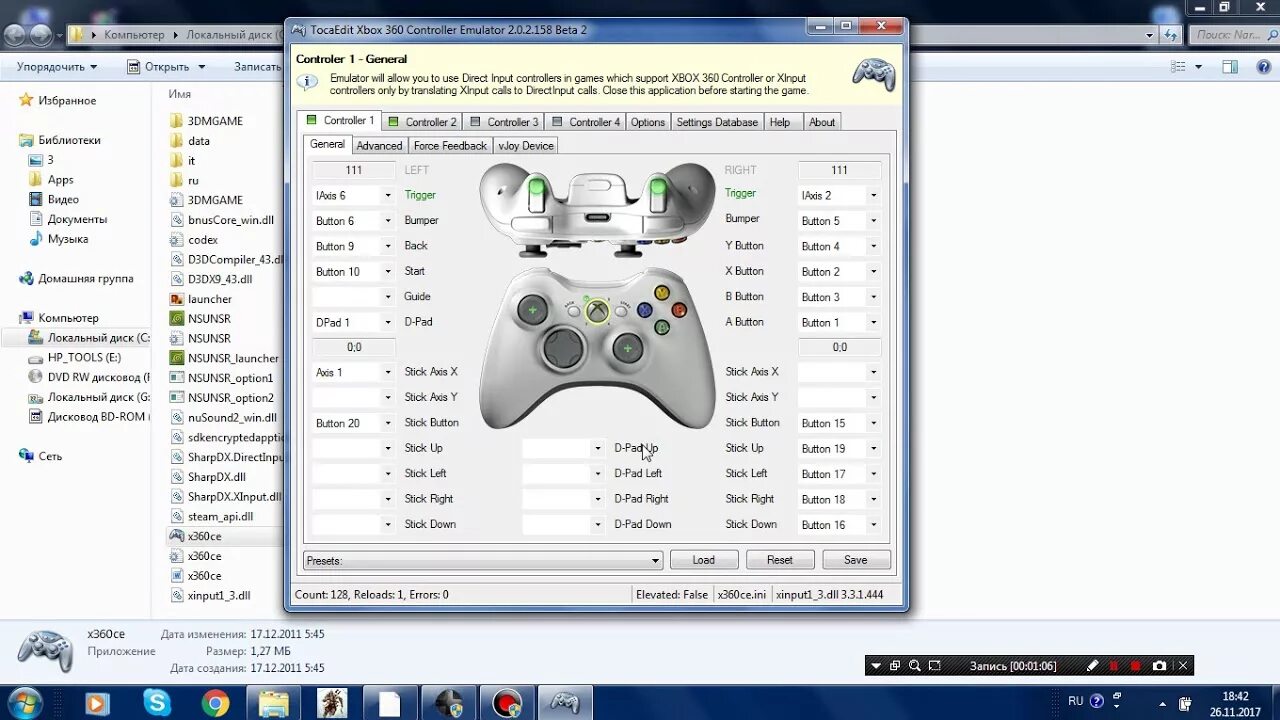The height and width of the screenshot is (720, 1280).
Task: Click the red round record icon
Action: [x=1136, y=666]
